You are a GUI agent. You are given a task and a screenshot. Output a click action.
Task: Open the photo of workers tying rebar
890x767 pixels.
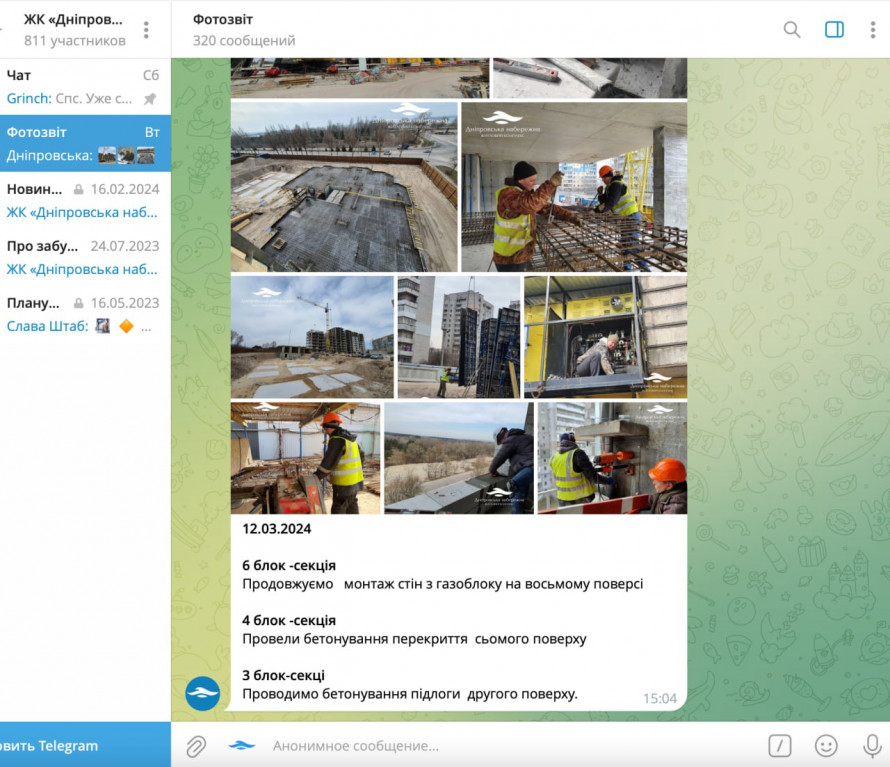tap(574, 187)
